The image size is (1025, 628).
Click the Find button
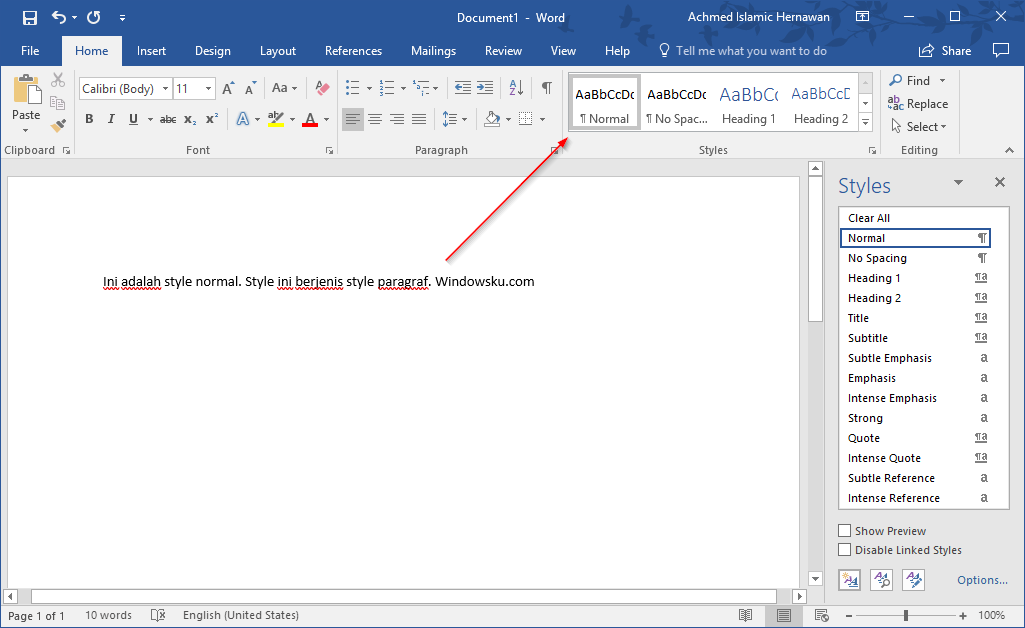coord(918,80)
